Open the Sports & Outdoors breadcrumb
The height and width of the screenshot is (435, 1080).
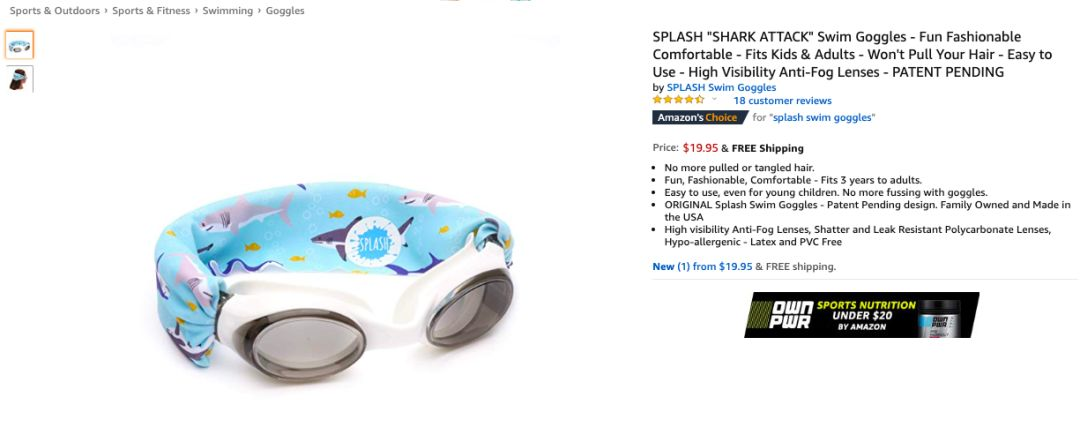tap(54, 11)
